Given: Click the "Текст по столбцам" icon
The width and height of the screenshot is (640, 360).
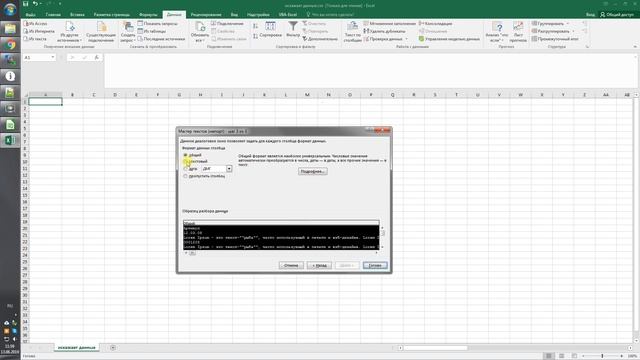Looking at the screenshot, I should (x=352, y=32).
